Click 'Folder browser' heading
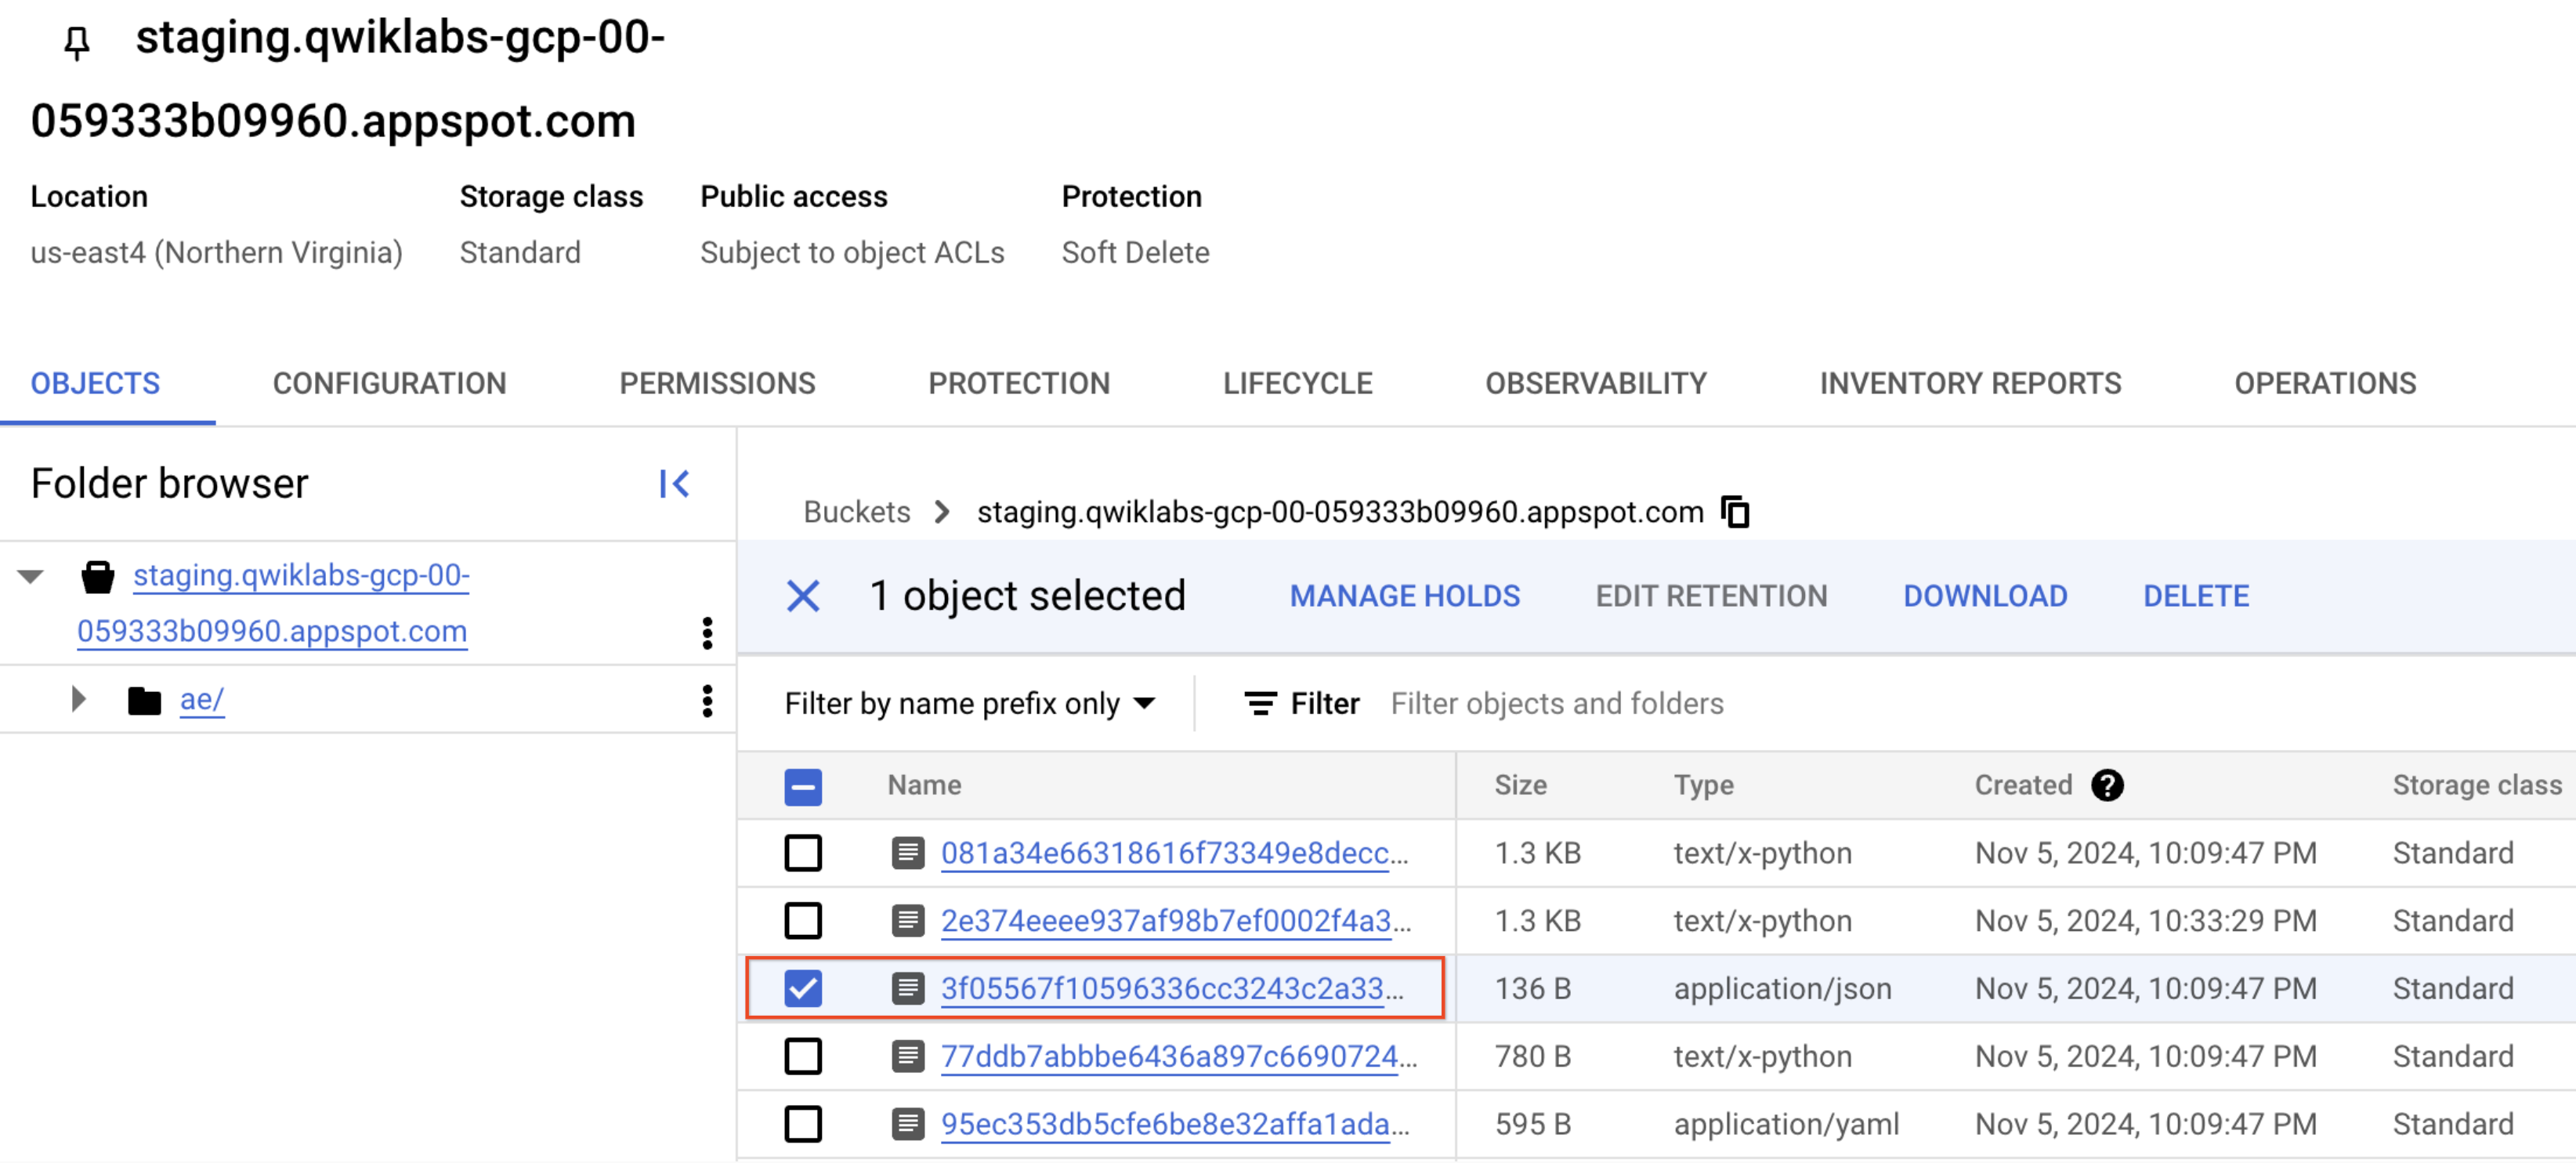2576x1163 pixels. [x=169, y=484]
